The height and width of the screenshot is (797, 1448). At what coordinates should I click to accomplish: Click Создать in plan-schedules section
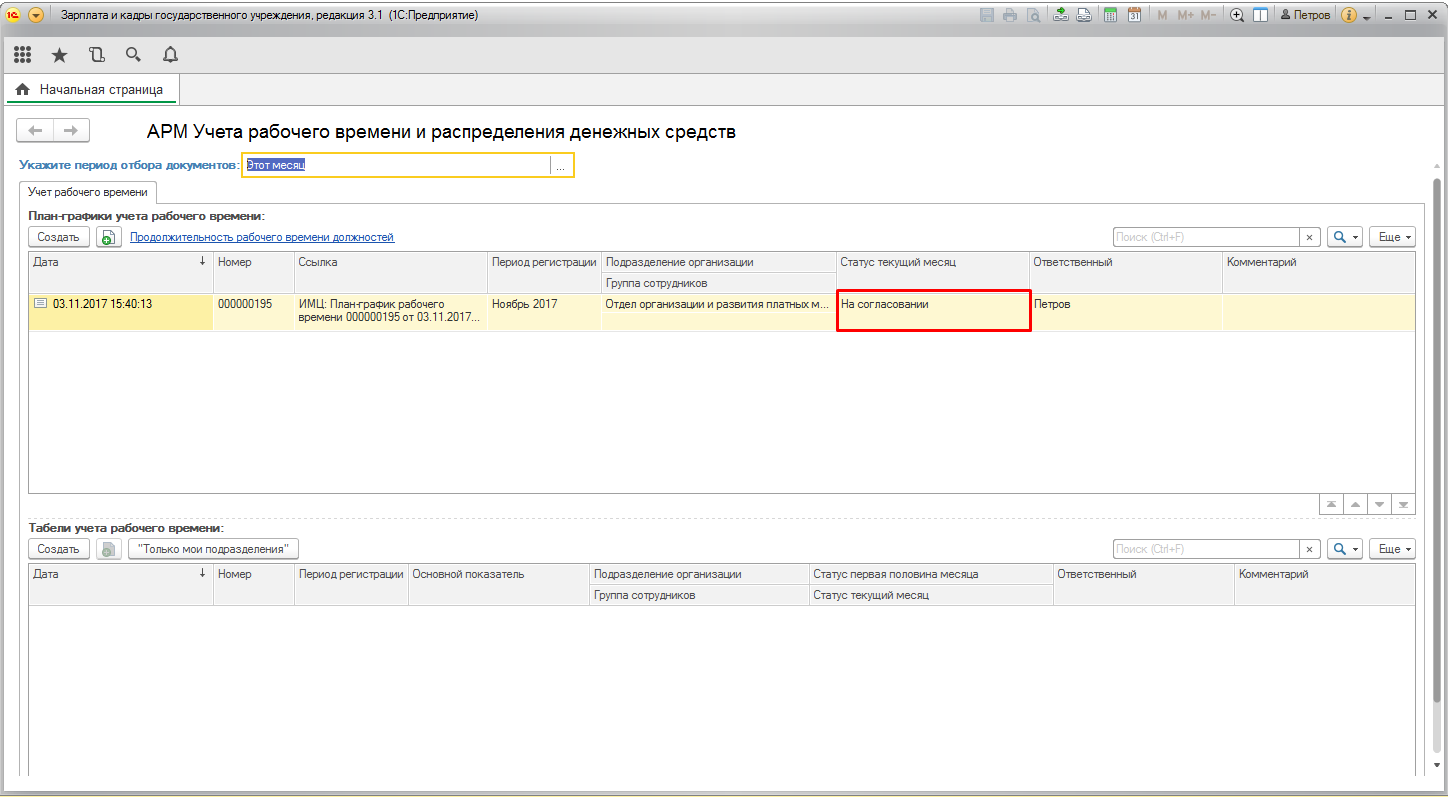59,237
